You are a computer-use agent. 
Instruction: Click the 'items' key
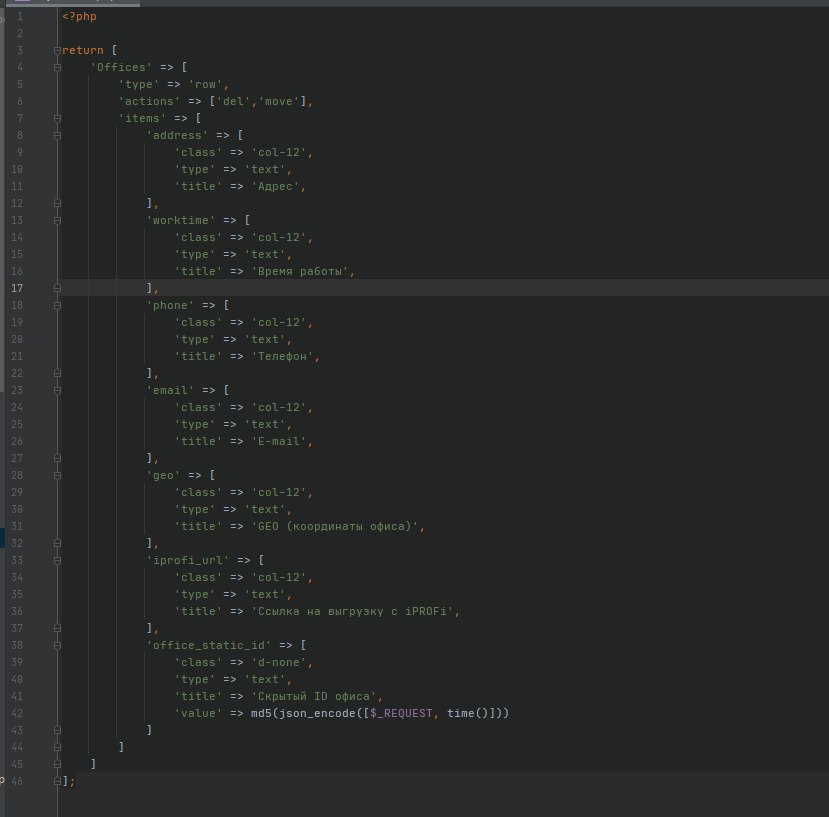tap(142, 118)
